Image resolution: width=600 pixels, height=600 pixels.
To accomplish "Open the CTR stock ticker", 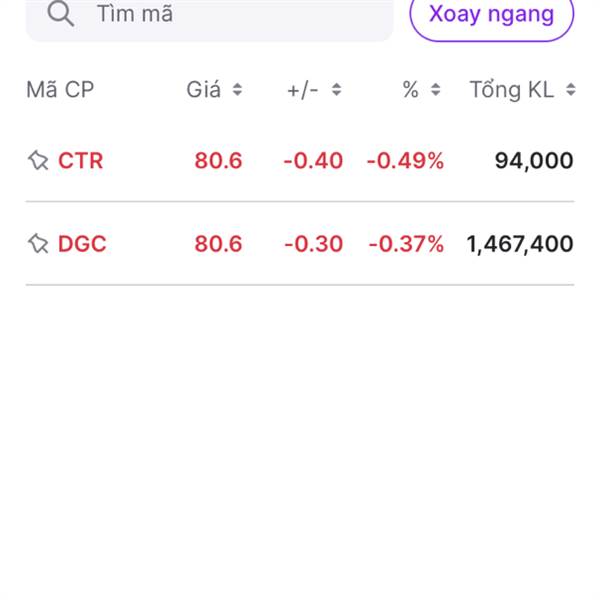I will [81, 160].
